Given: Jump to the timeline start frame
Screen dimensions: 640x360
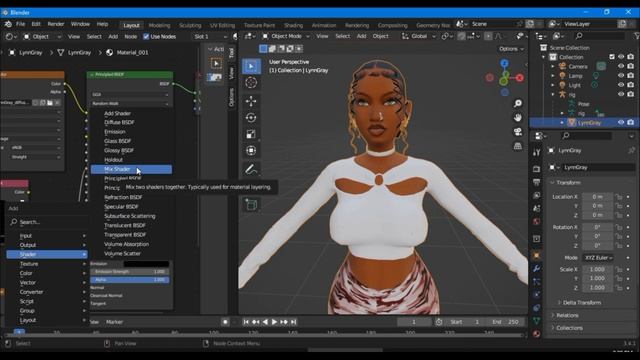Looking at the screenshot, I should 246,322.
